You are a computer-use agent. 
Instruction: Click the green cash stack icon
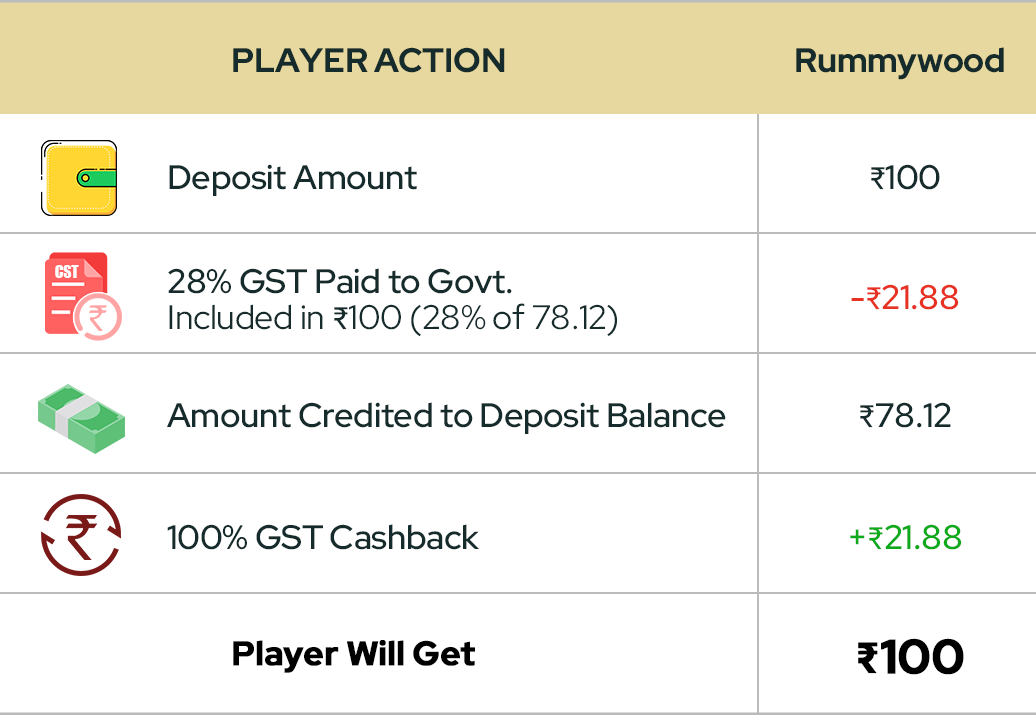pos(81,418)
